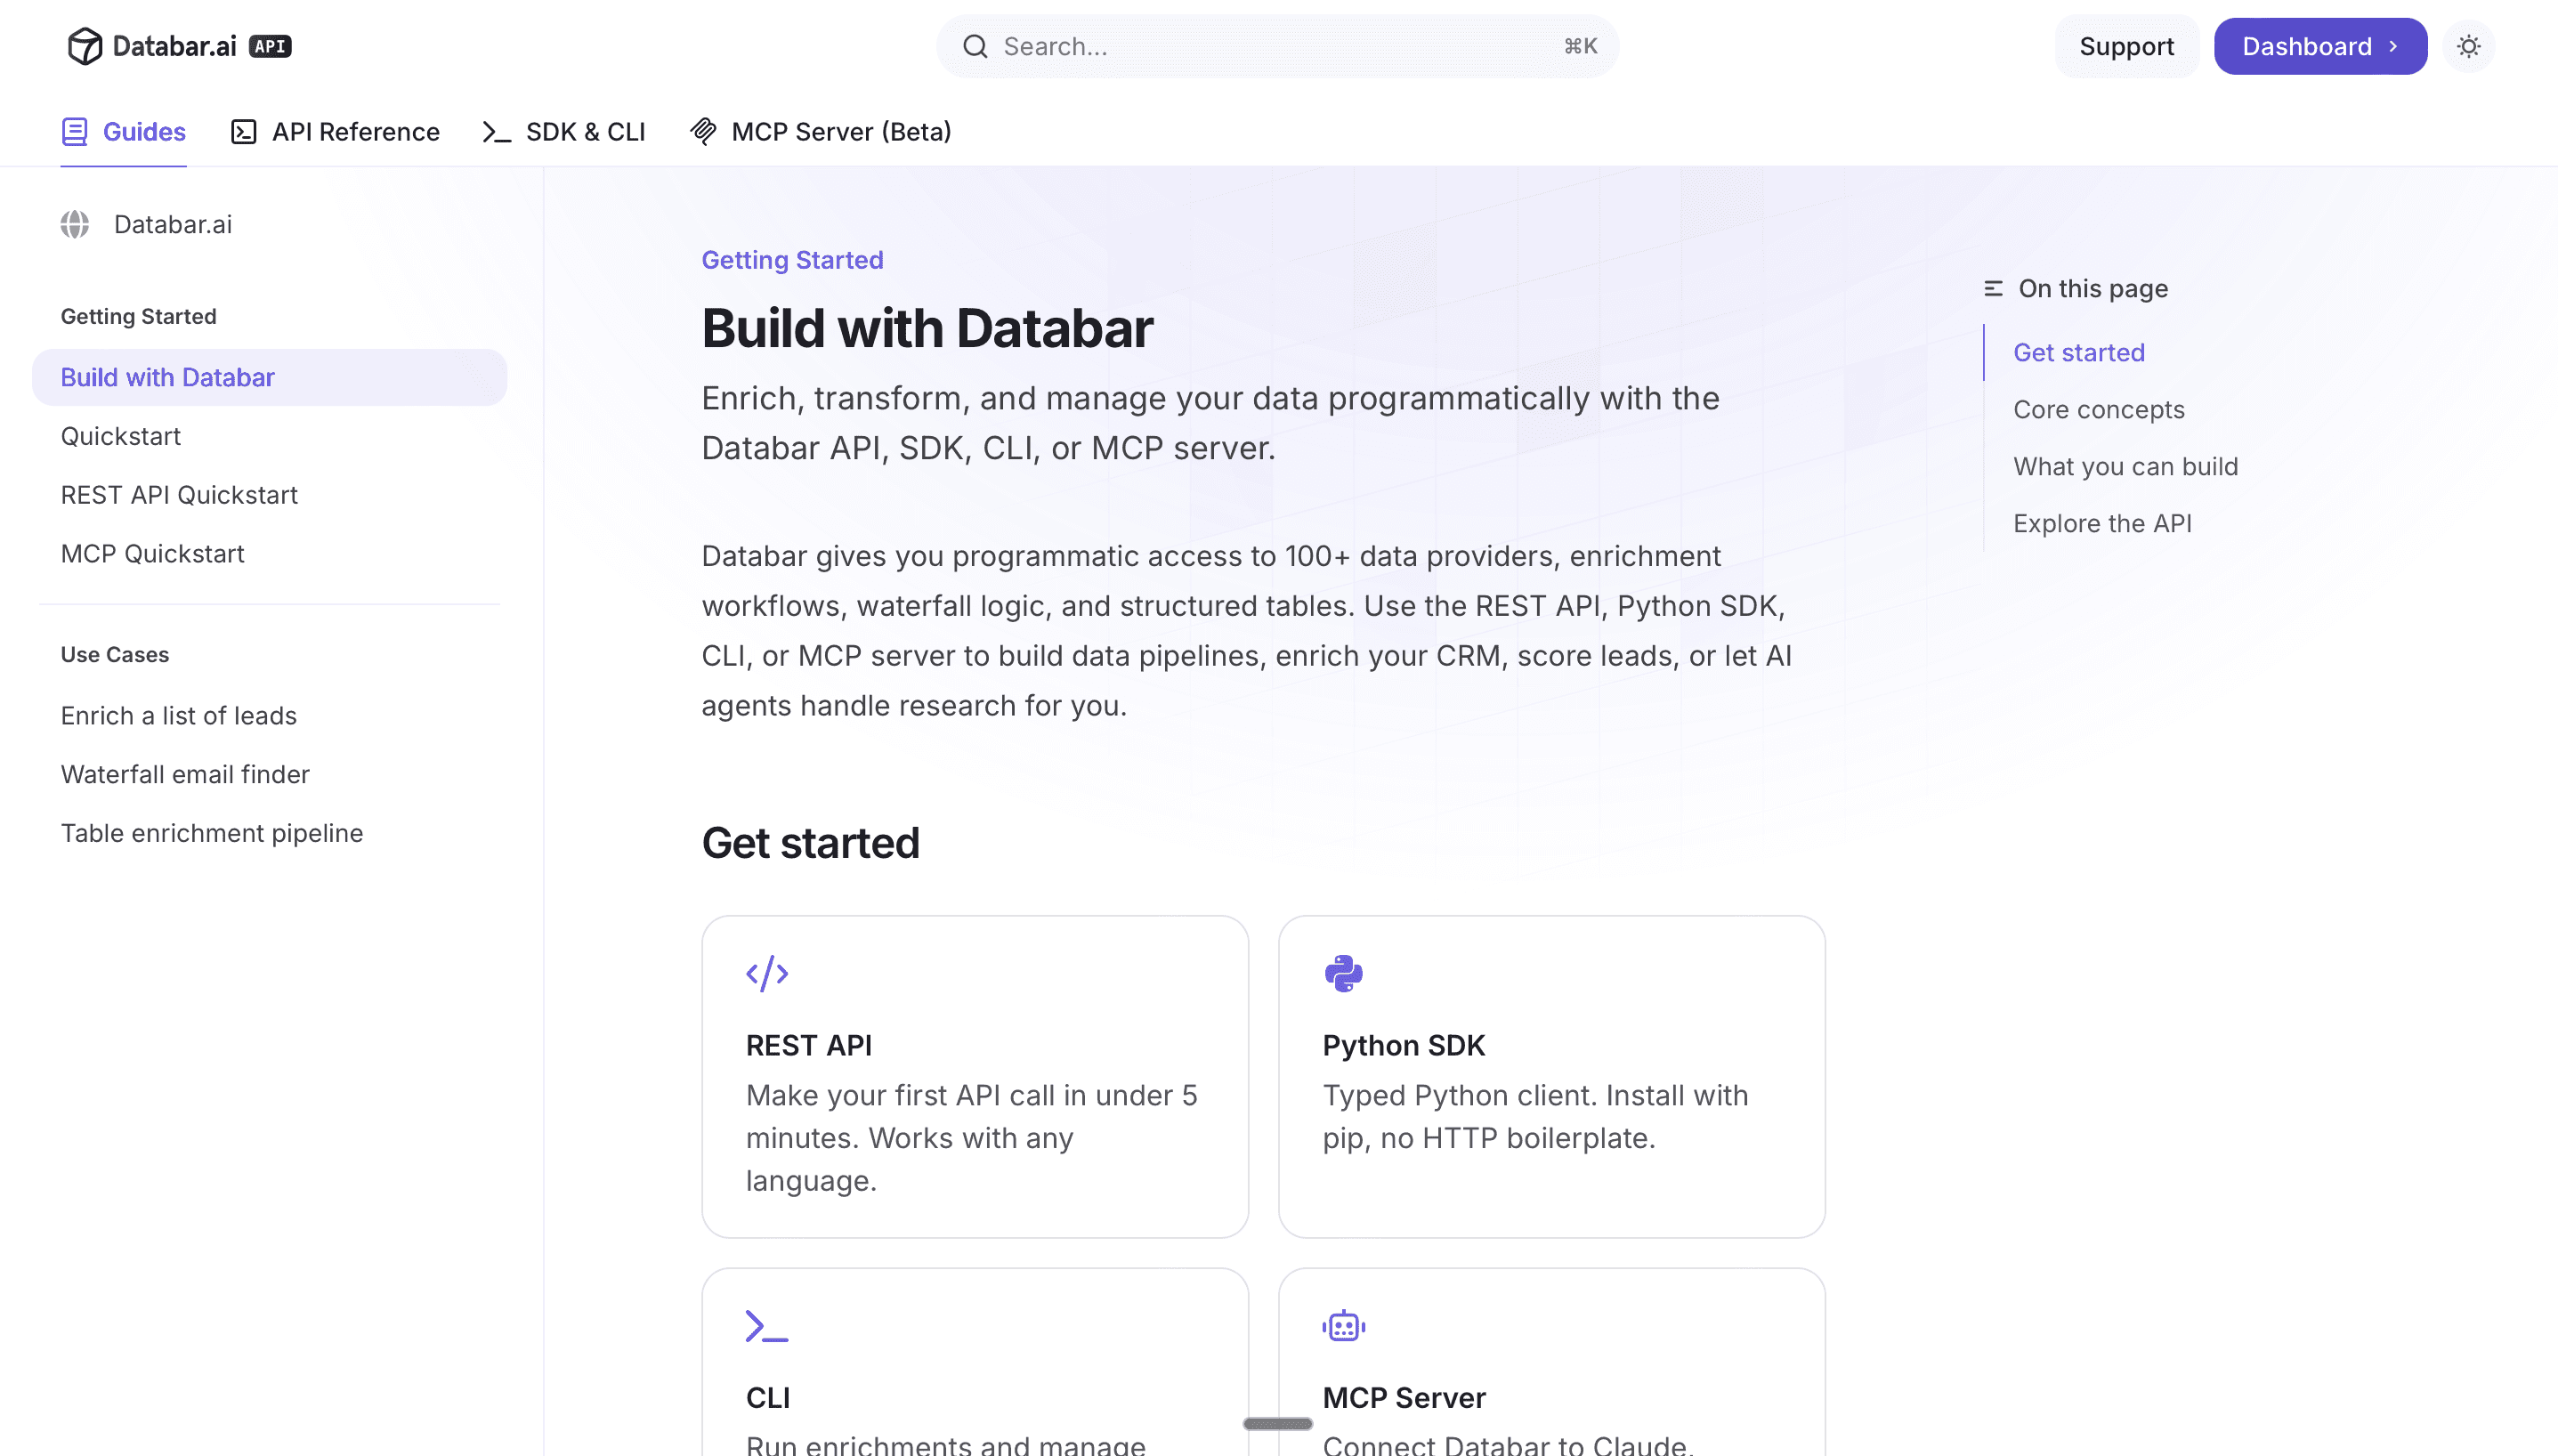Click the globe icon beside Databar.ai in sidebar

pos(75,224)
